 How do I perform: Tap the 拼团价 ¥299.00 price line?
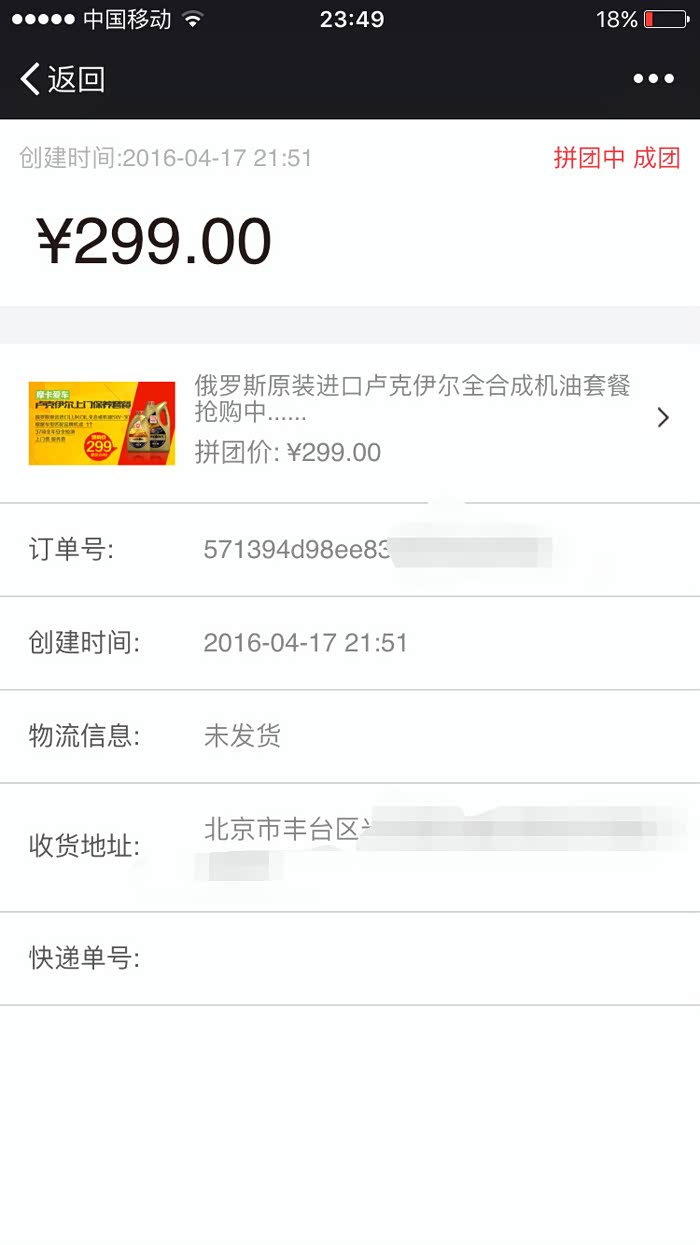(x=287, y=452)
